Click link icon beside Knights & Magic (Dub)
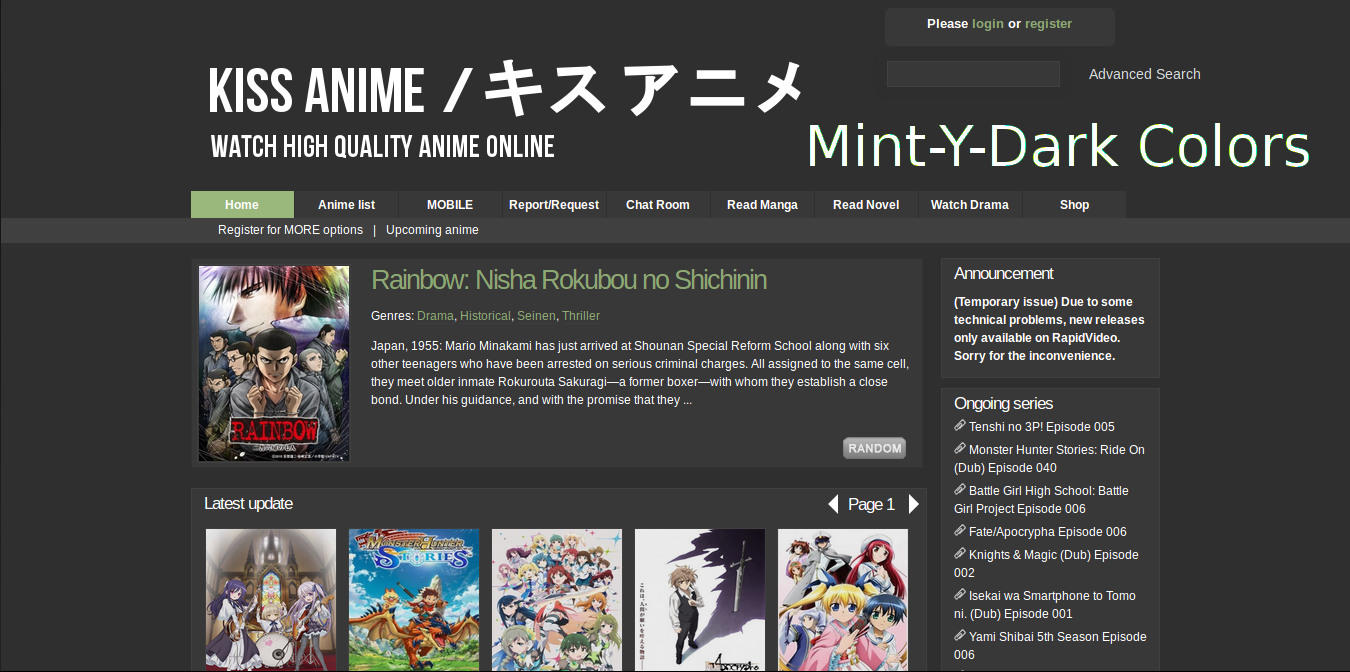 click(x=960, y=554)
